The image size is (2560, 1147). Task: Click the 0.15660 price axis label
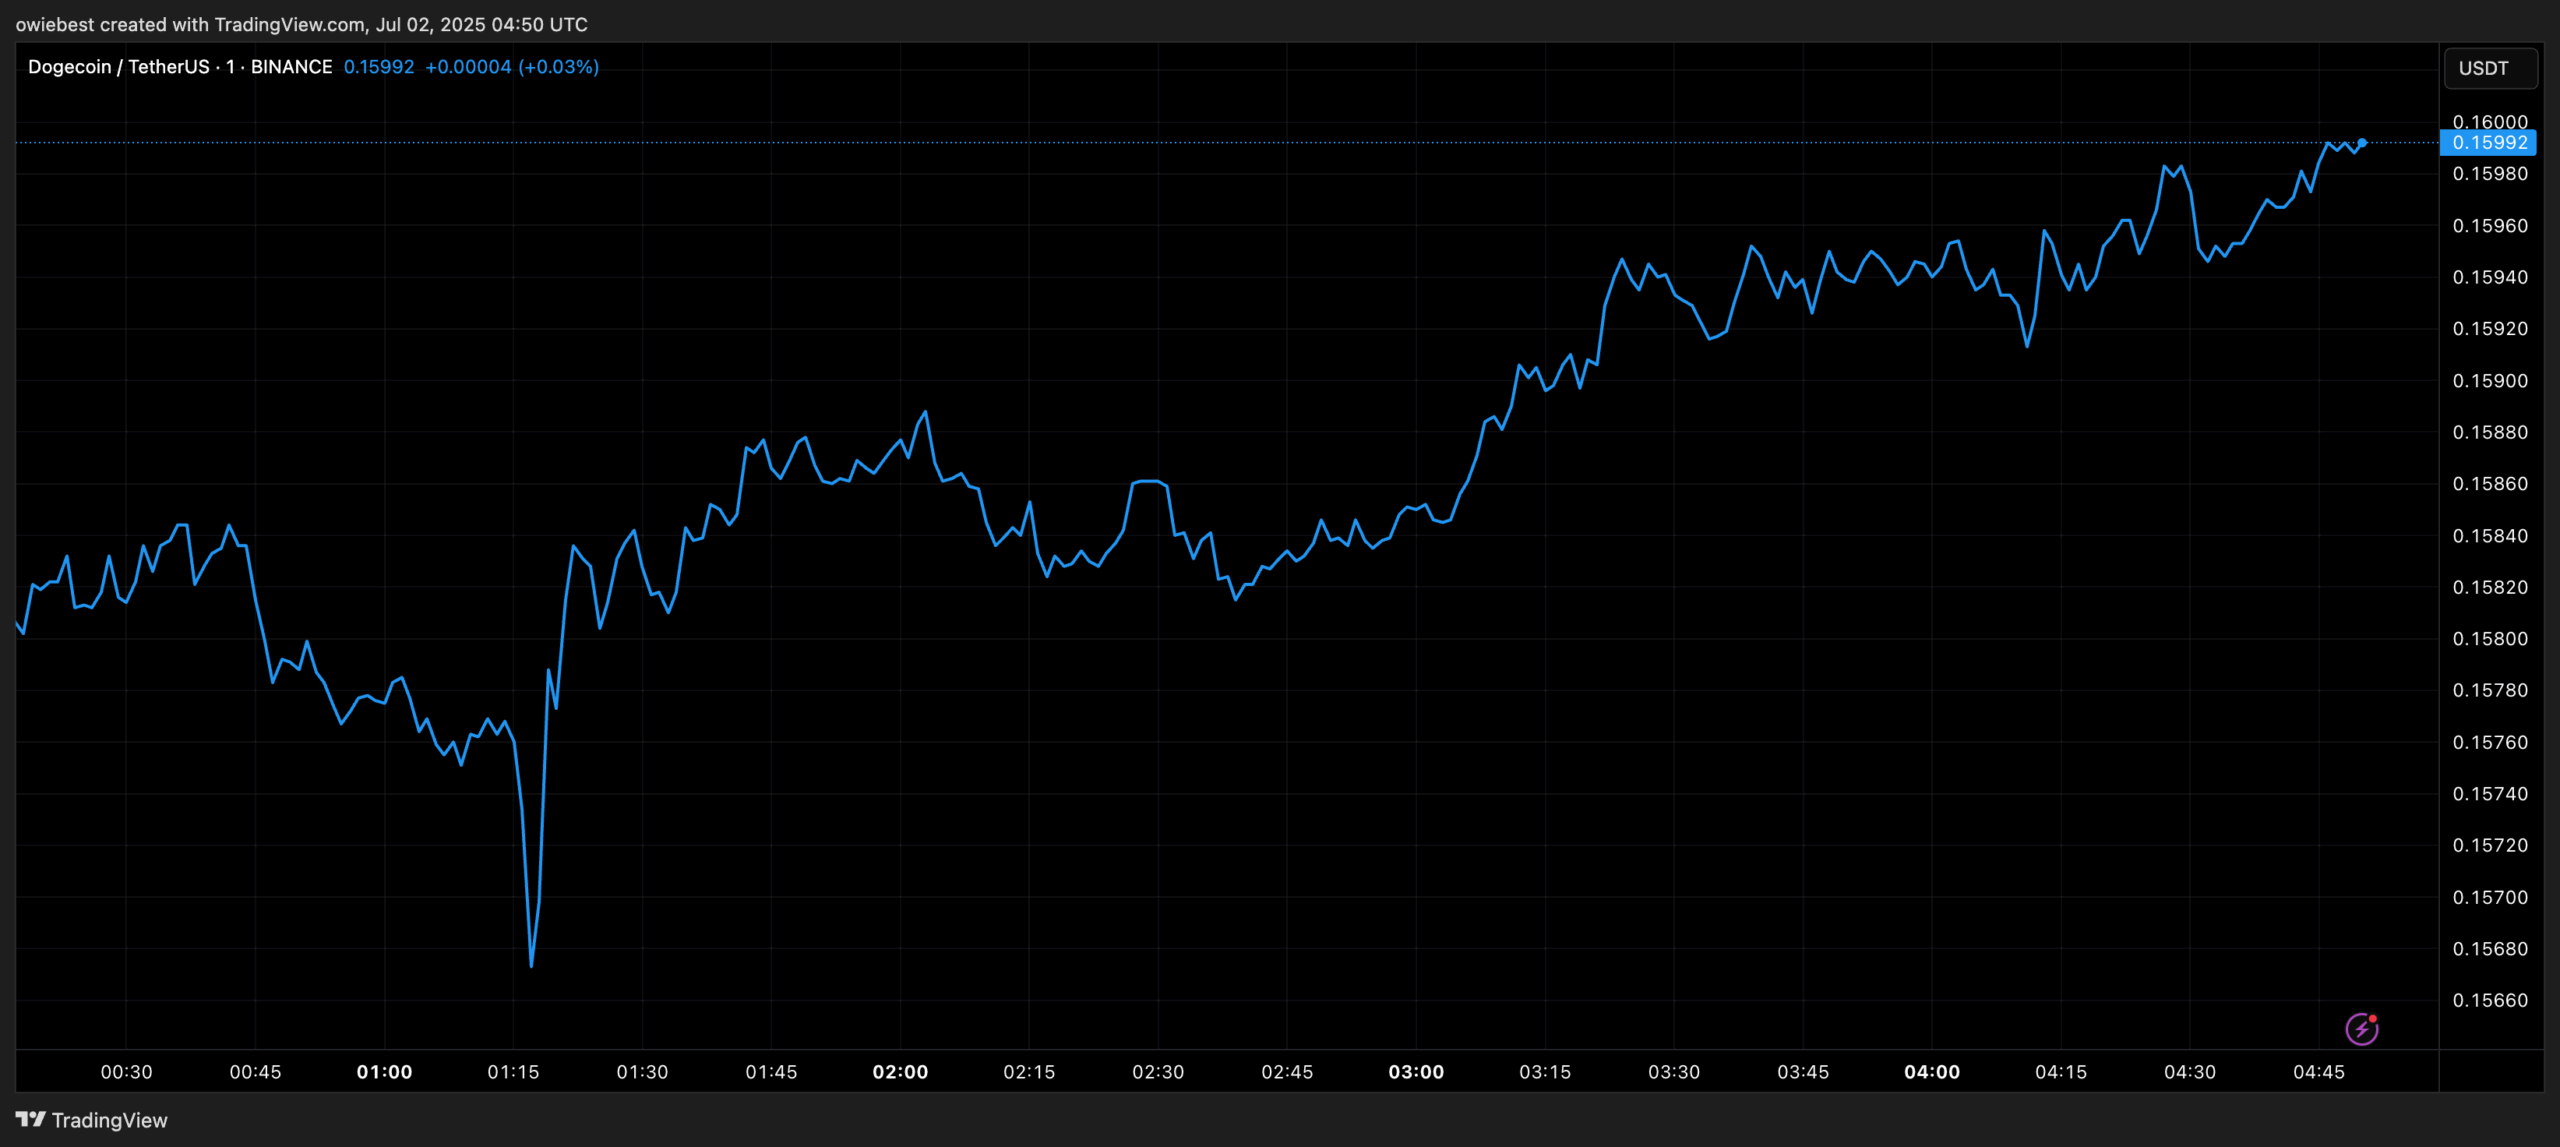(2490, 1000)
